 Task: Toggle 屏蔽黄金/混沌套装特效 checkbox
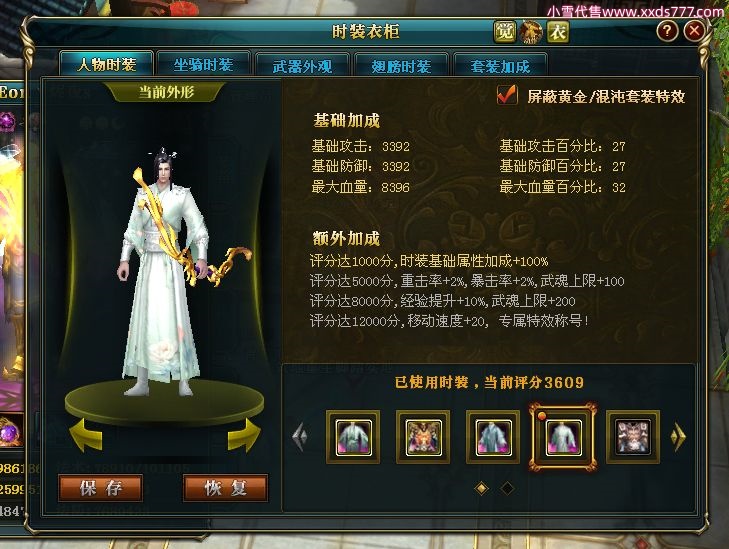tap(507, 95)
